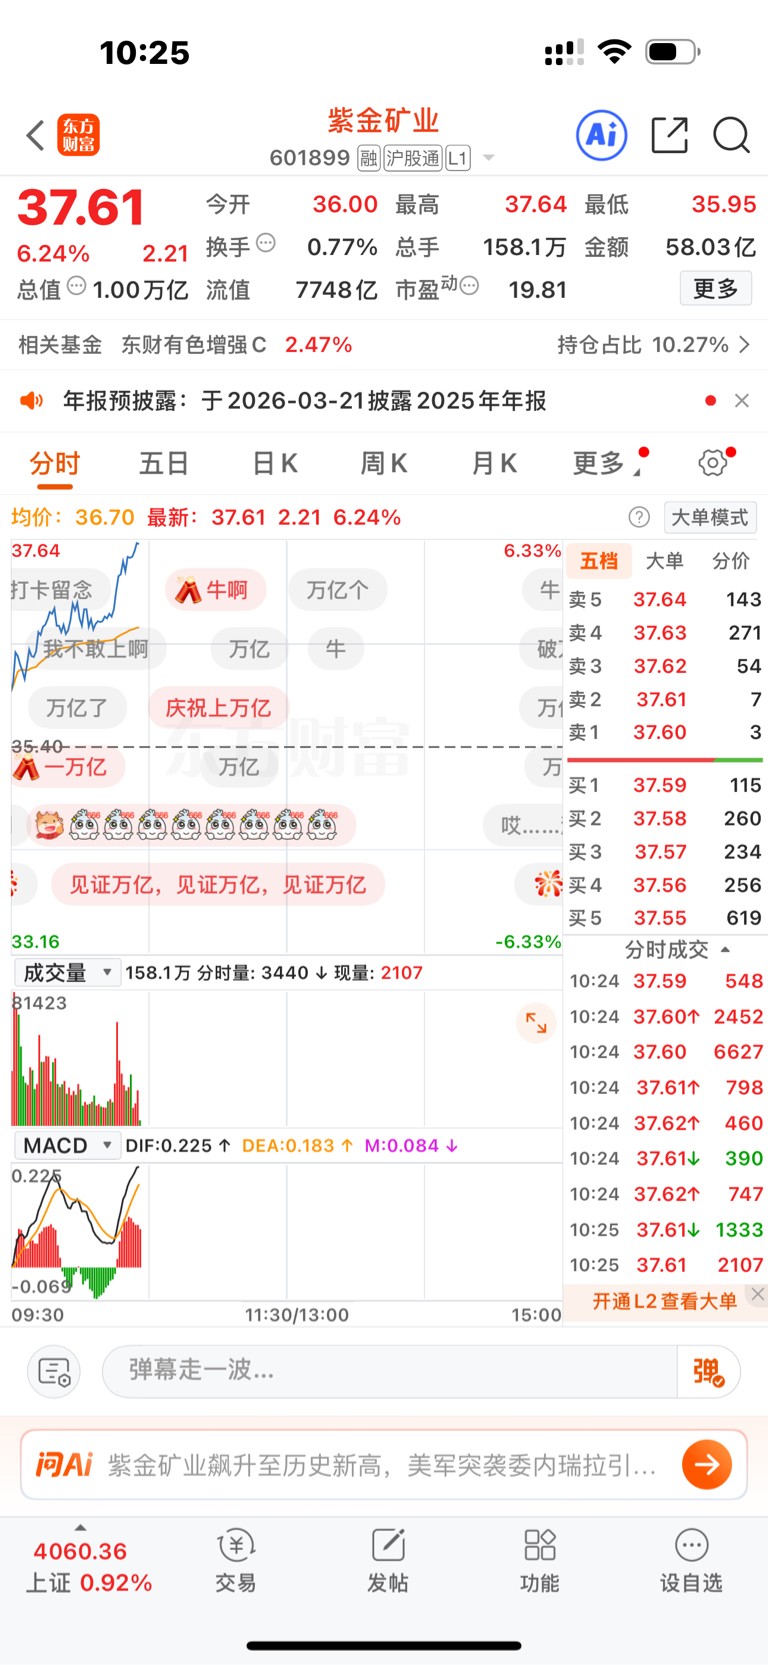Open the search magnifier icon
The image size is (768, 1665).
coord(731,135)
